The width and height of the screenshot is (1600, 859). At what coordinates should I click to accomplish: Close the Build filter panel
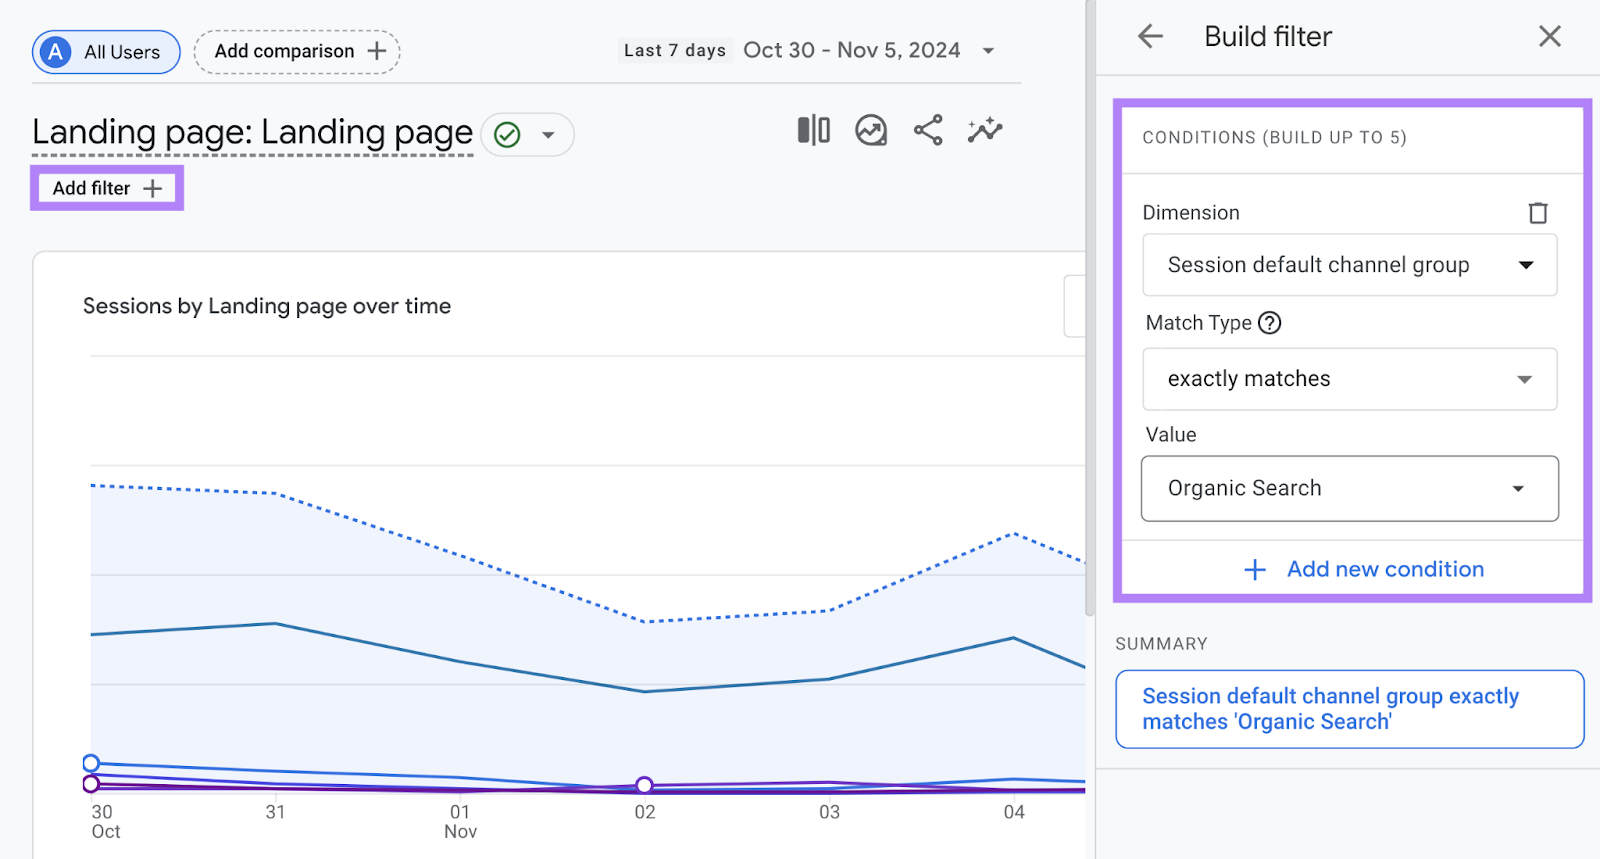(1549, 37)
